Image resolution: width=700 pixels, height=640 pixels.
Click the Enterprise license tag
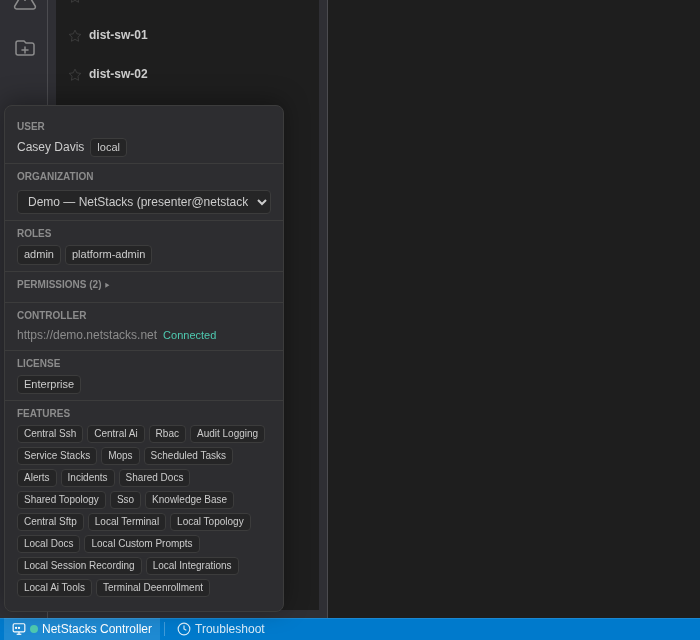coord(49,385)
